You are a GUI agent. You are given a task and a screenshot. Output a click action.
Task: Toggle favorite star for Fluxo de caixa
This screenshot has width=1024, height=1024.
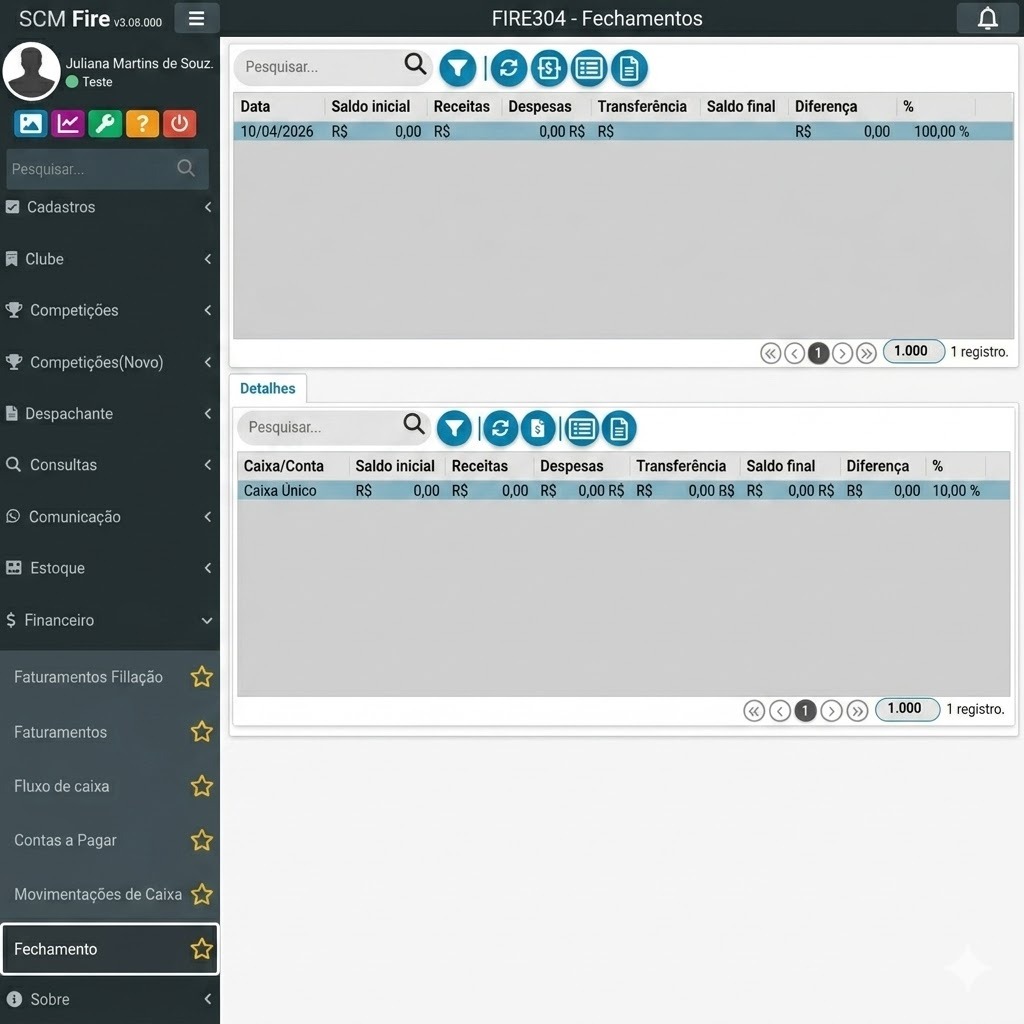tap(202, 786)
